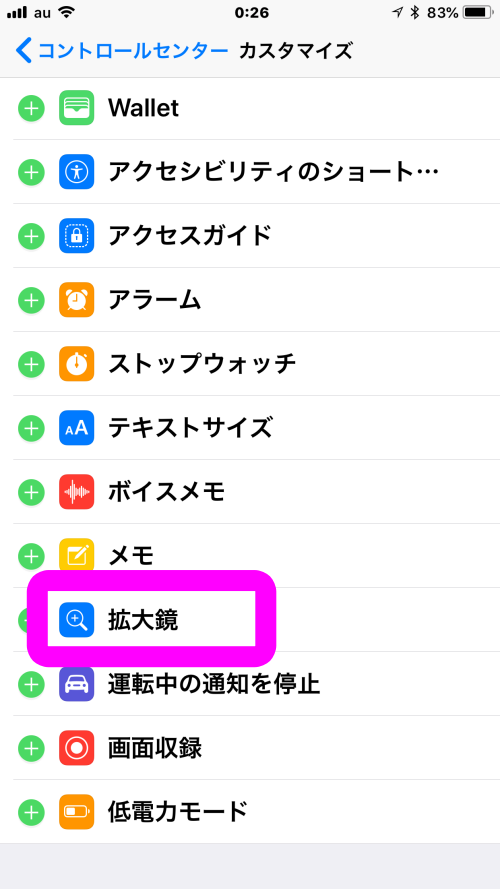The height and width of the screenshot is (889, 500).
Task: Tap the yellow メモ notes icon
Action: tap(77, 556)
